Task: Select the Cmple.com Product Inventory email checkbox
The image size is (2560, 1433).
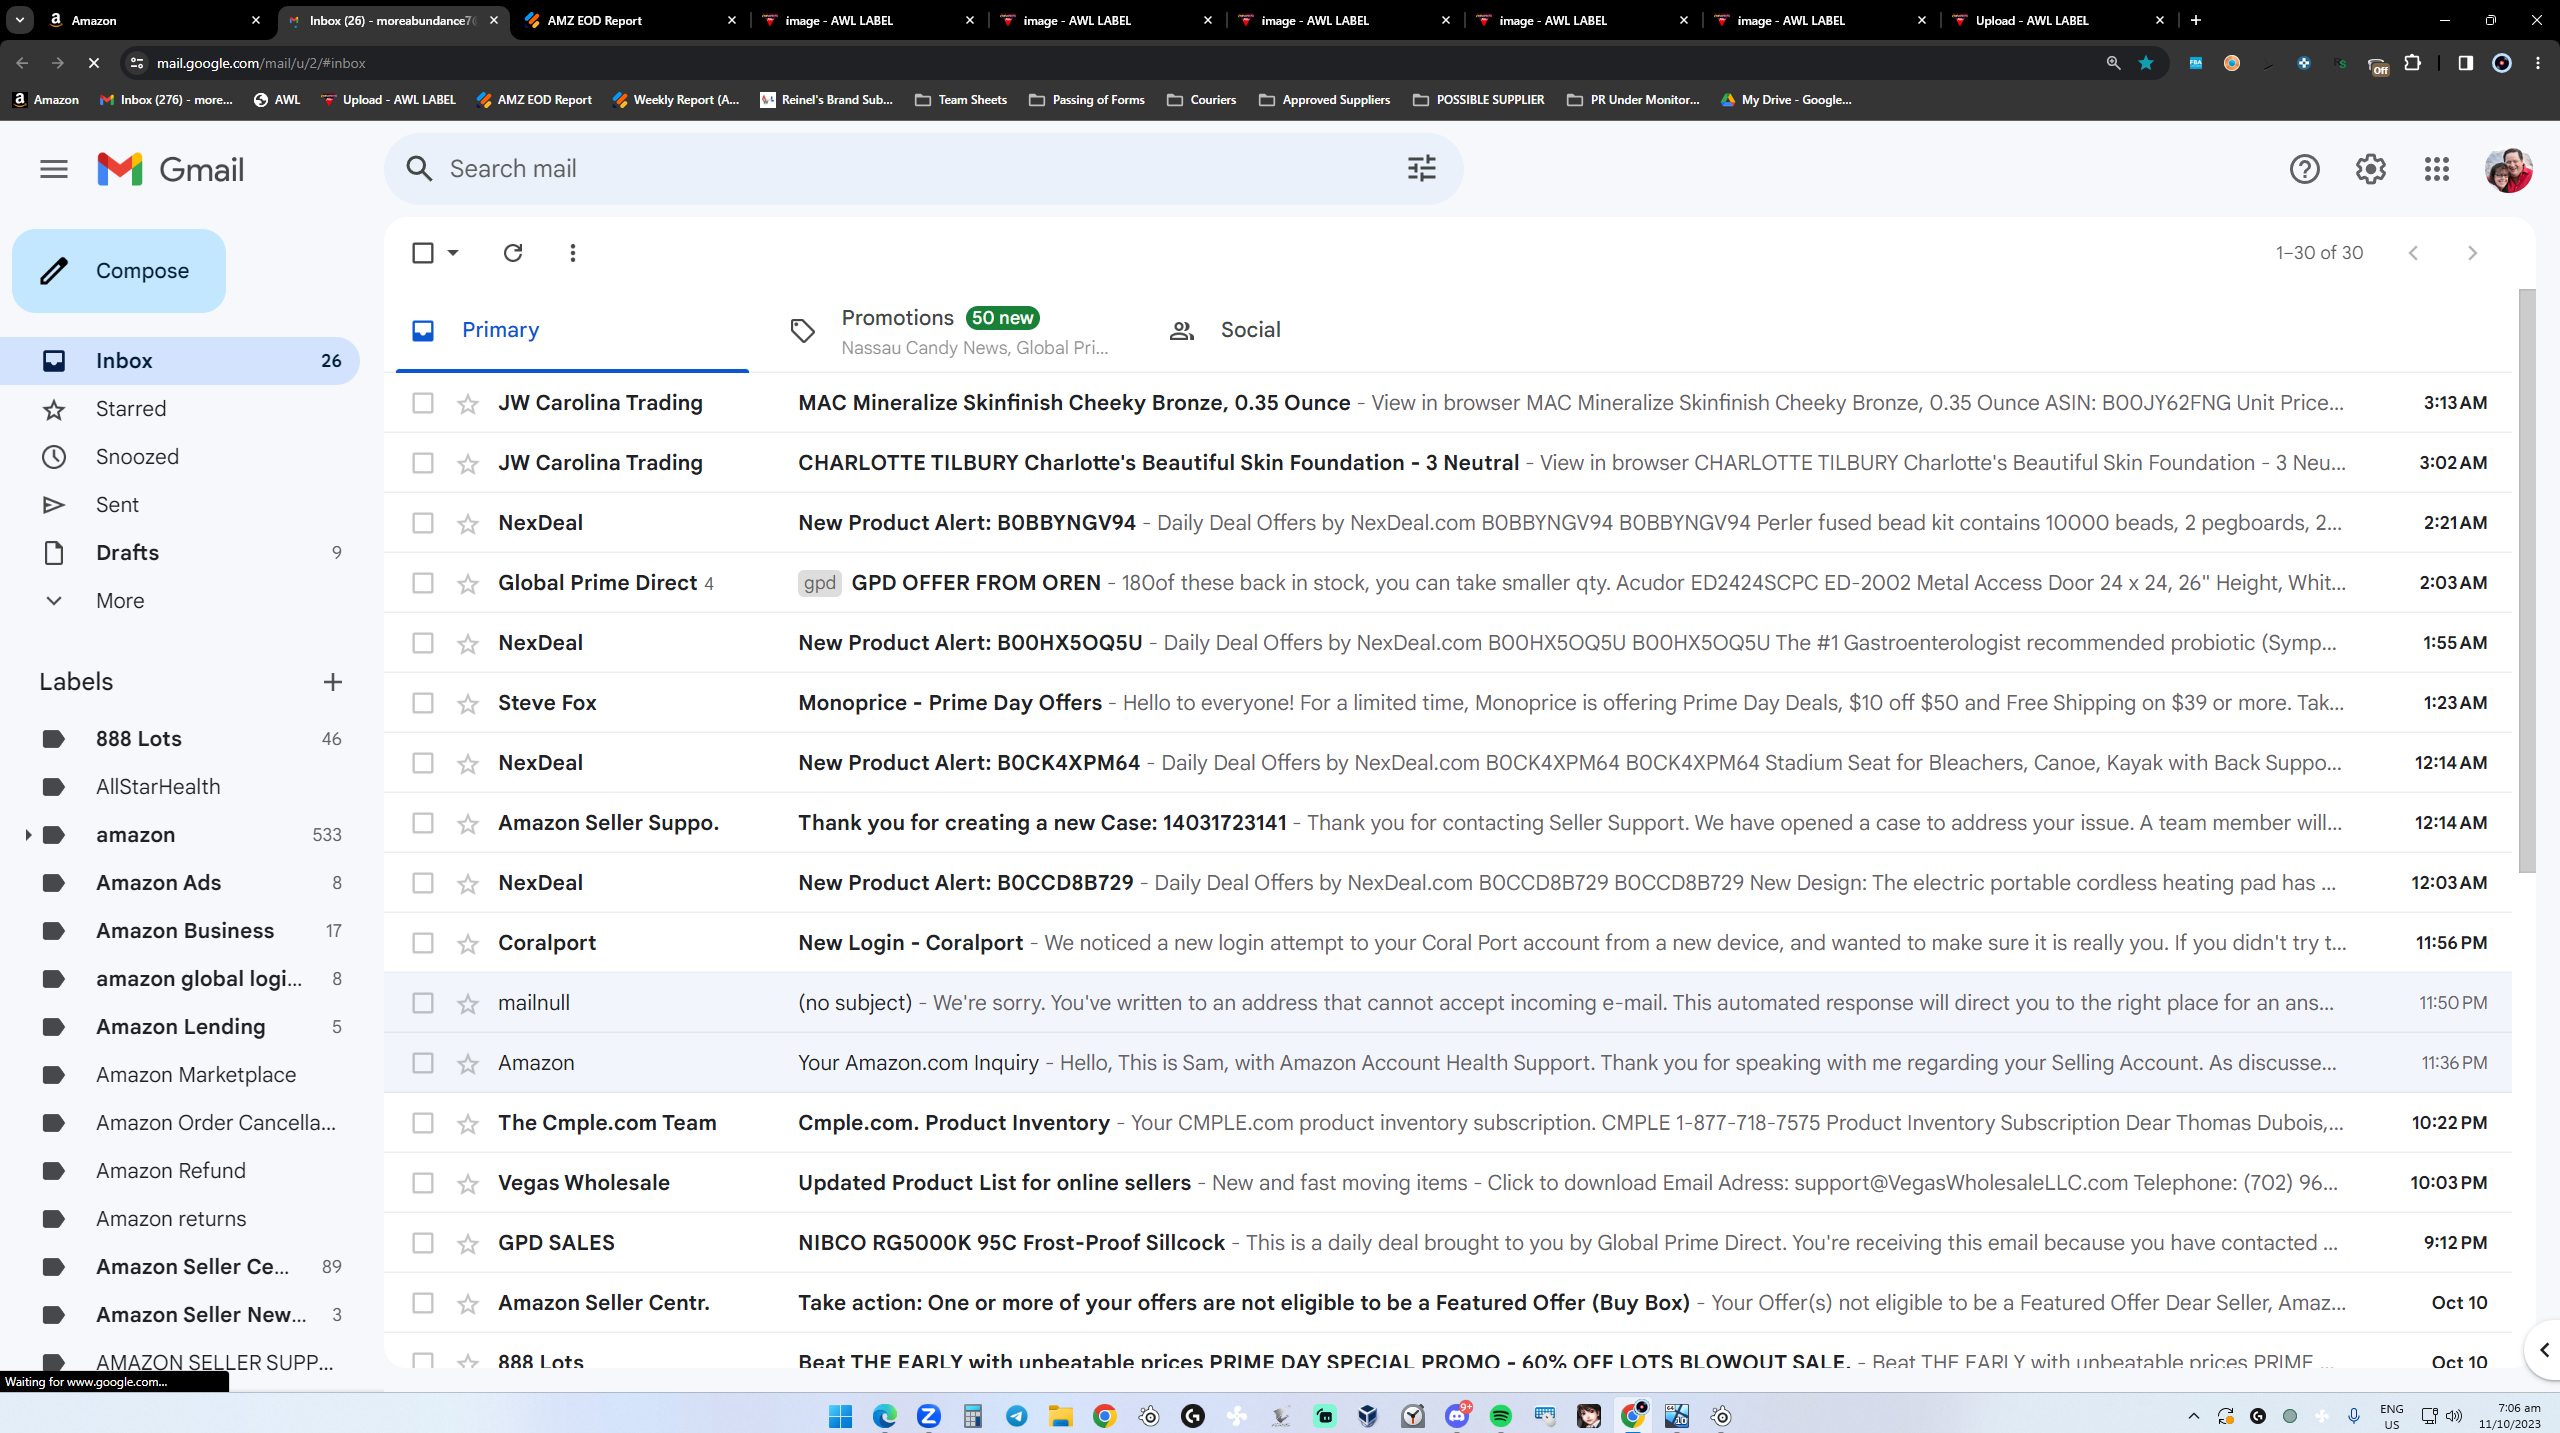Action: tap(423, 1123)
